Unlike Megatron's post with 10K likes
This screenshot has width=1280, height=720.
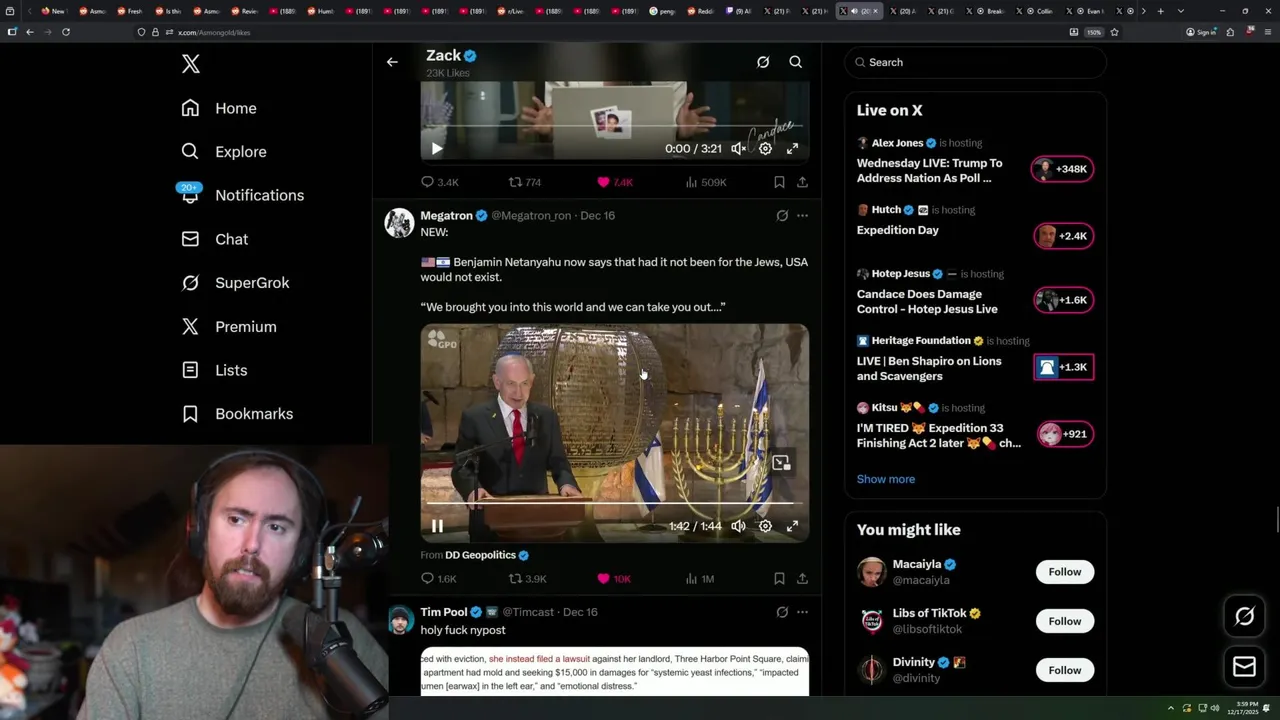tap(614, 579)
